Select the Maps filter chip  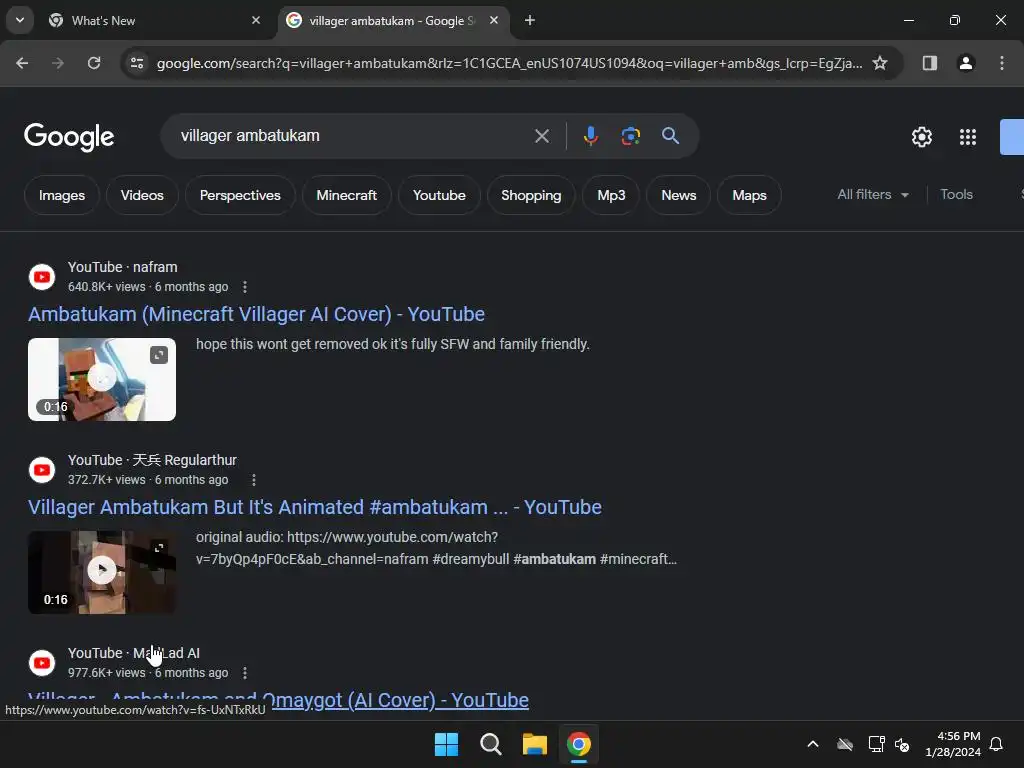[x=749, y=195]
